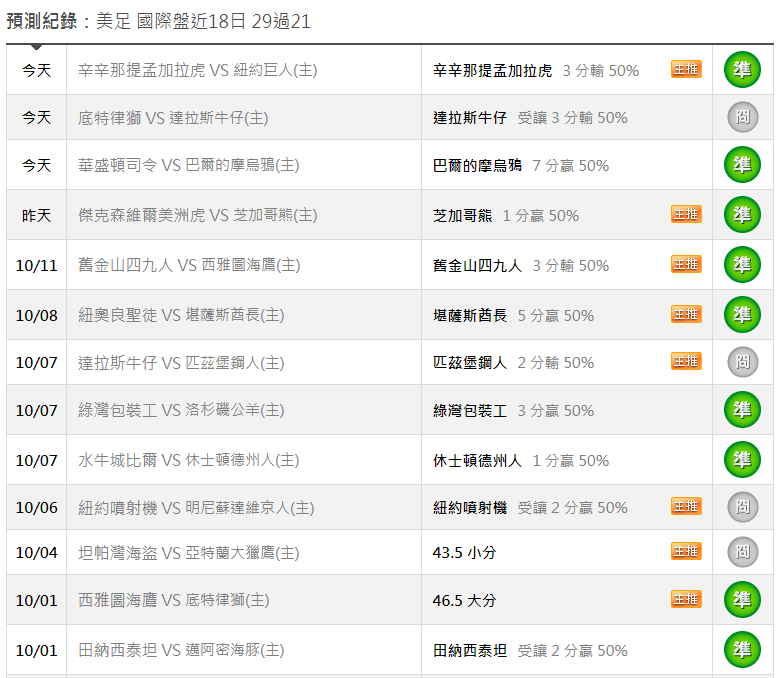Screen dimensions: 776x678
Task: Select prediction text 綠灣包裝工 3 分贏 50%
Action: pyautogui.click(x=513, y=410)
